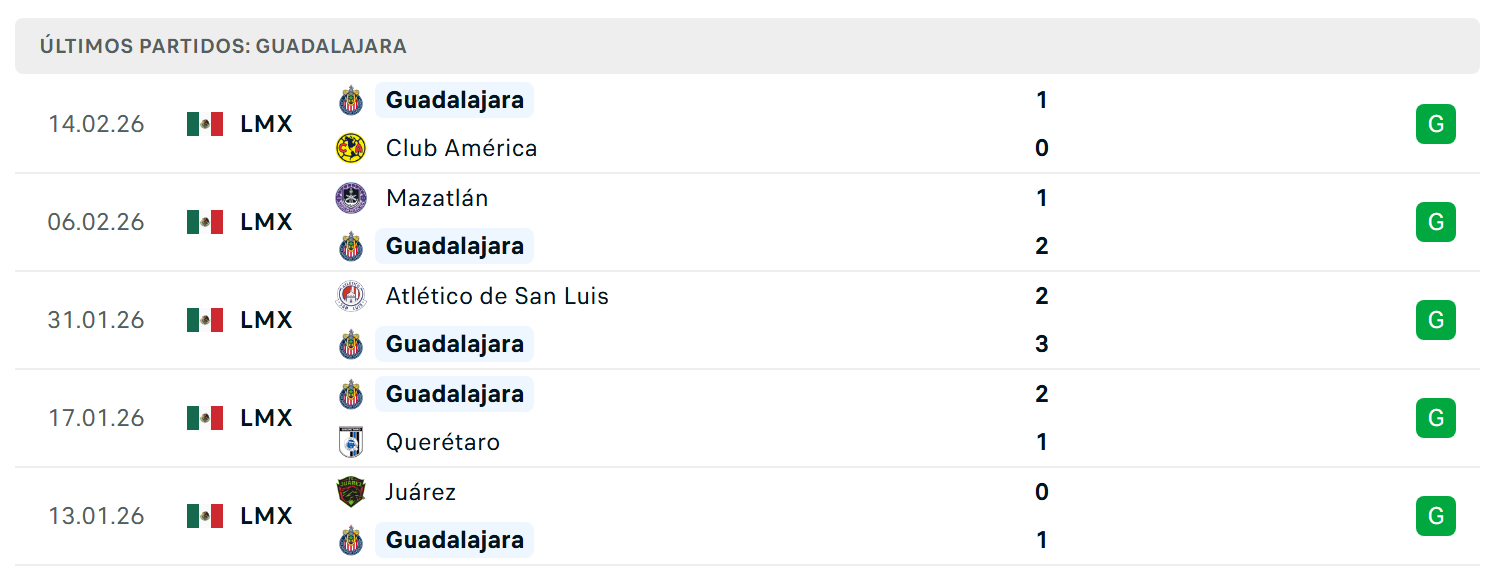Click the green G badge for 14.02.26
Viewport: 1495px width, 583px height.
click(1436, 124)
